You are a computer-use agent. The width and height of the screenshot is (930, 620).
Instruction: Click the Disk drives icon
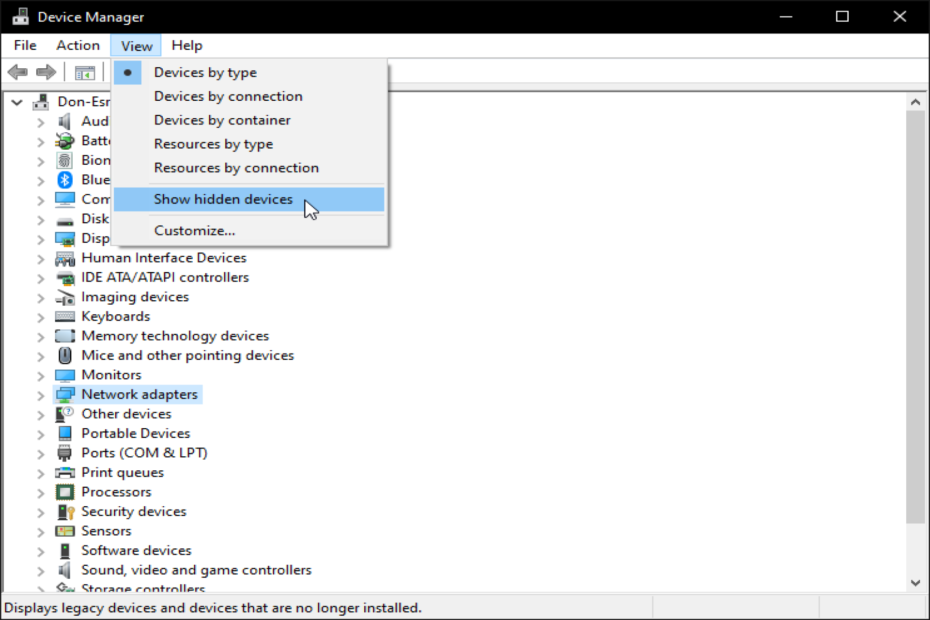tap(65, 221)
